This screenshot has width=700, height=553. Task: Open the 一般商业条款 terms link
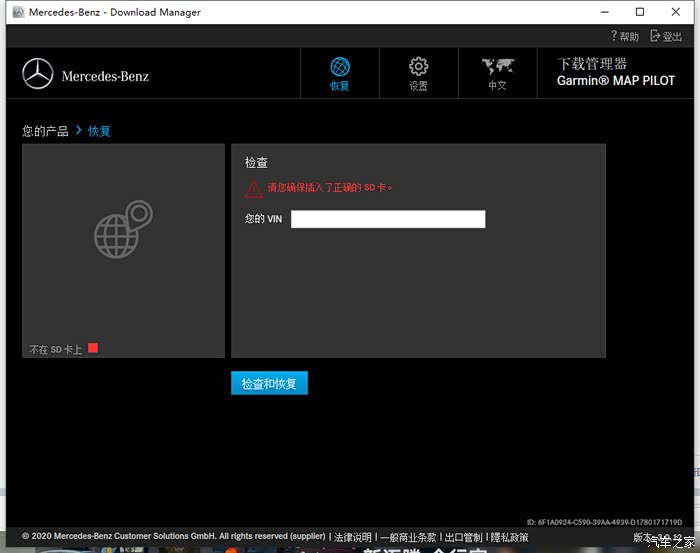(x=407, y=537)
